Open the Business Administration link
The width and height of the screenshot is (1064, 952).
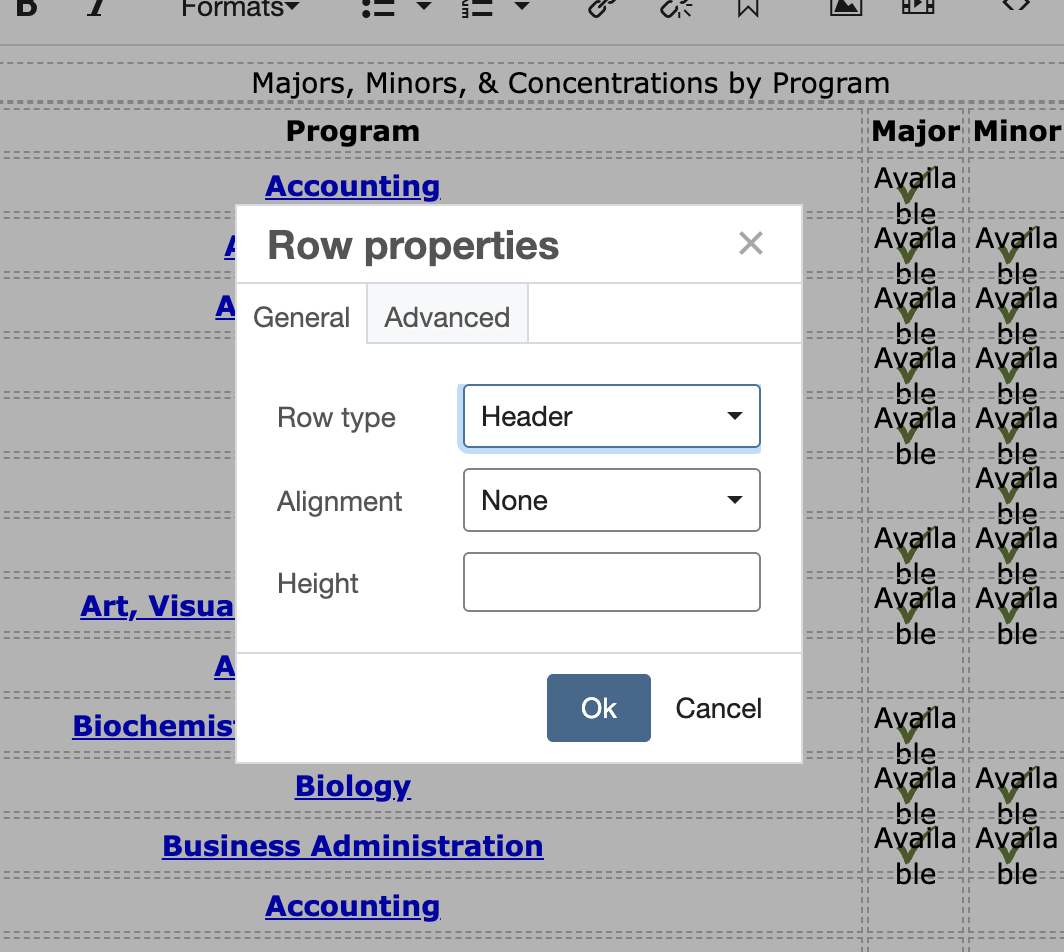click(x=352, y=845)
